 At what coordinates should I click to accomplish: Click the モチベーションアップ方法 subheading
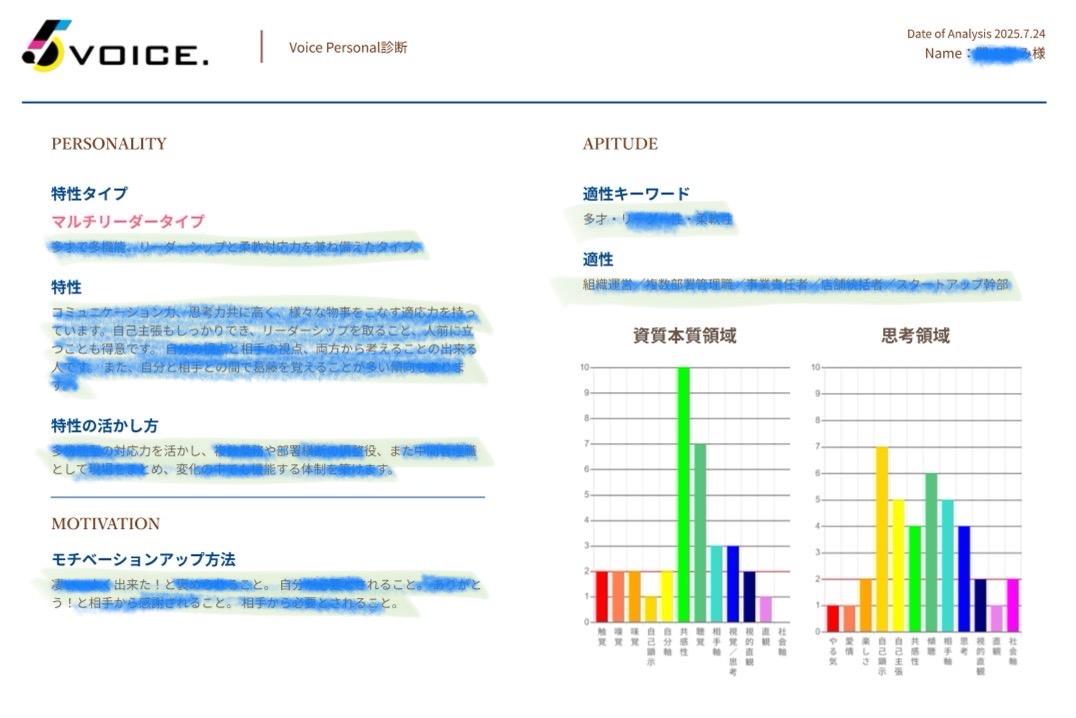[143, 559]
